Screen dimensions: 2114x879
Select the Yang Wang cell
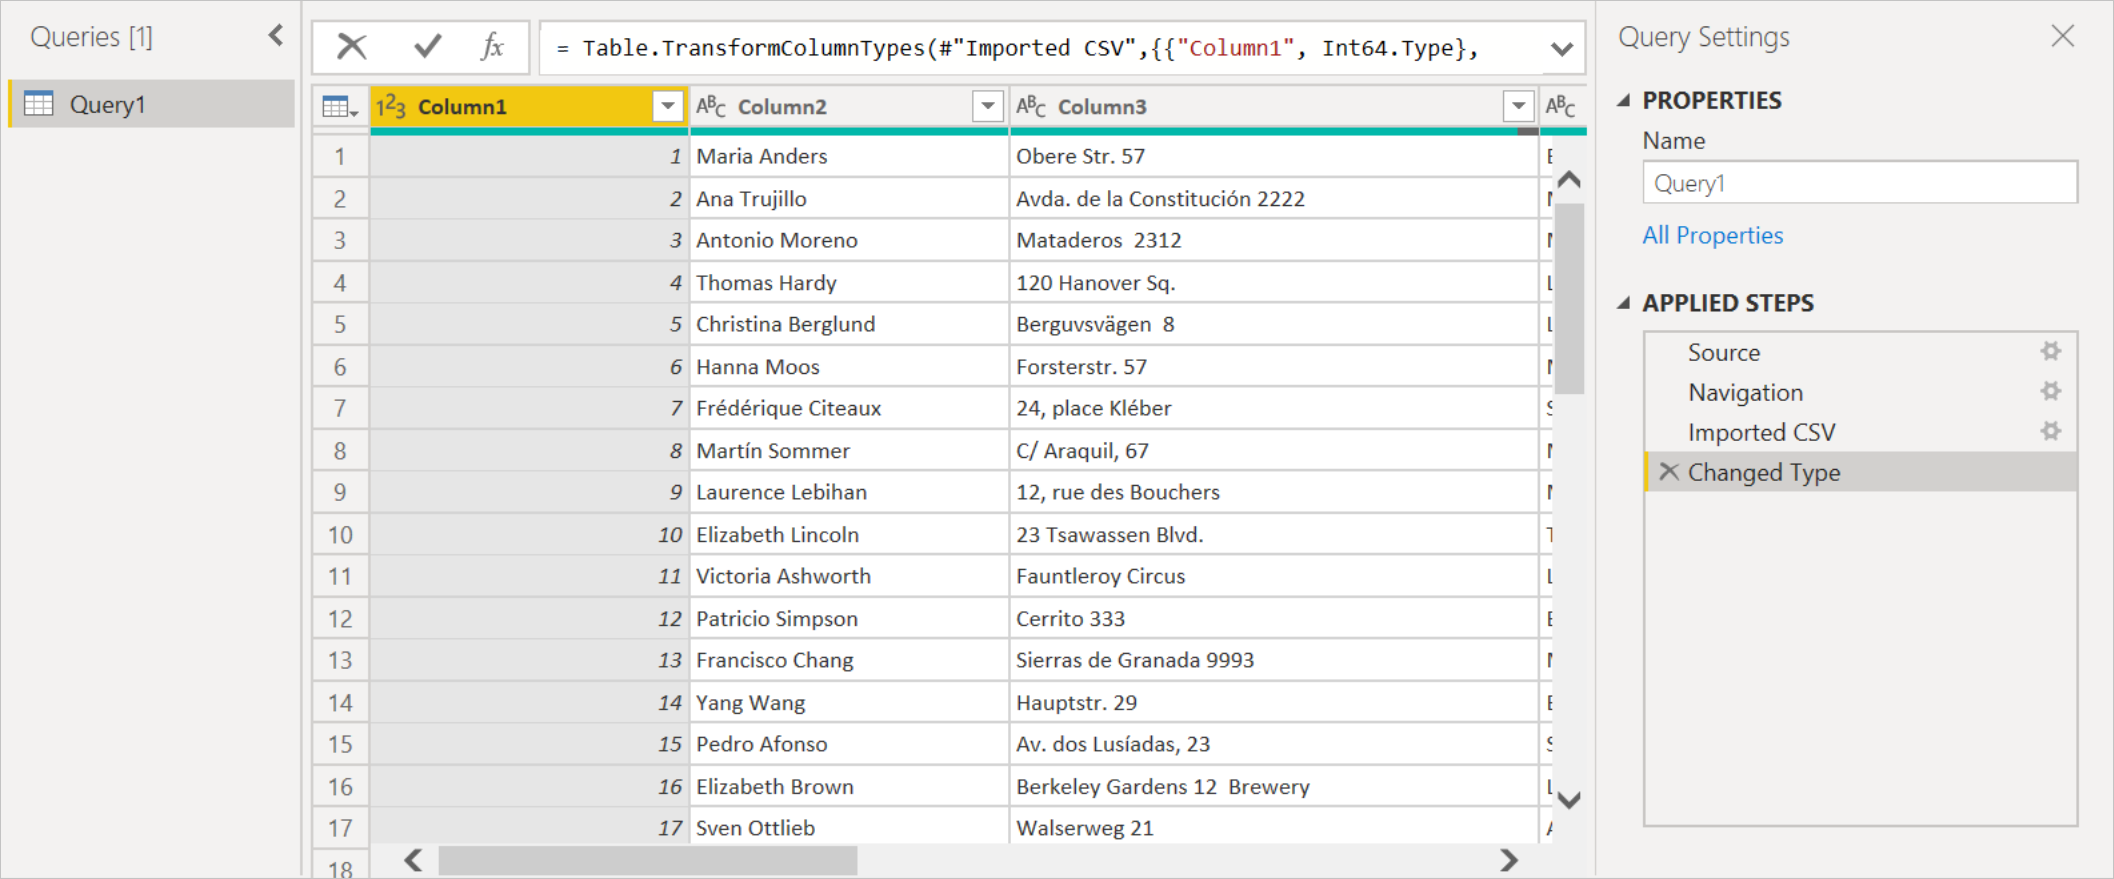pos(850,702)
